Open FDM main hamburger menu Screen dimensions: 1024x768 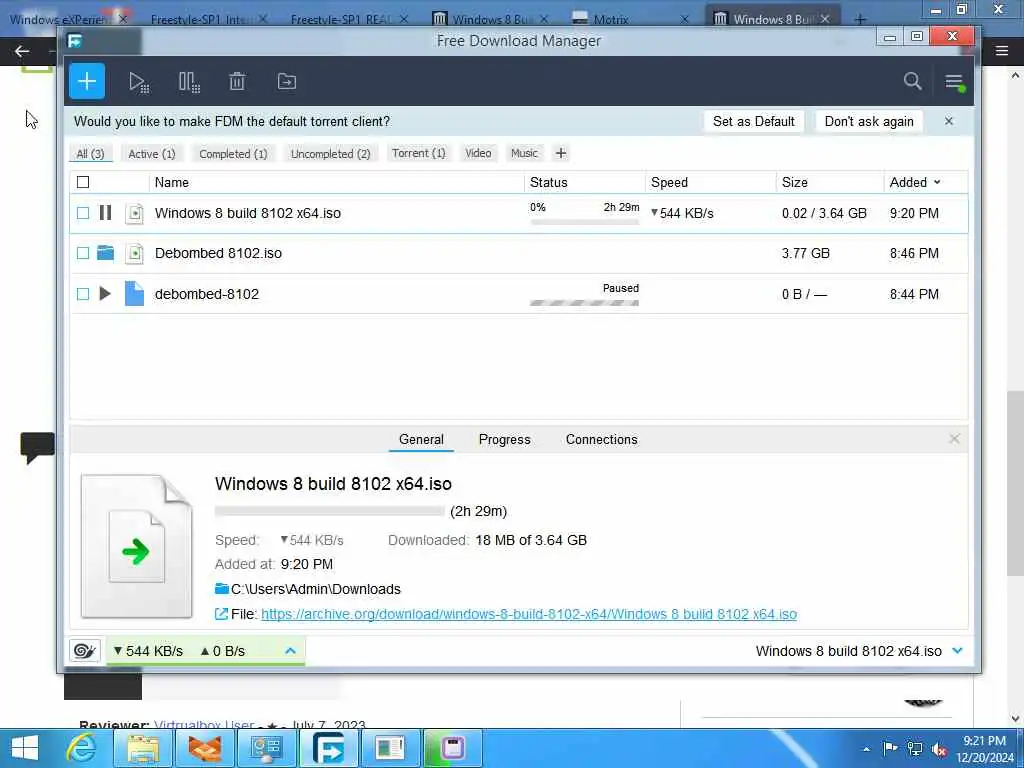point(954,82)
